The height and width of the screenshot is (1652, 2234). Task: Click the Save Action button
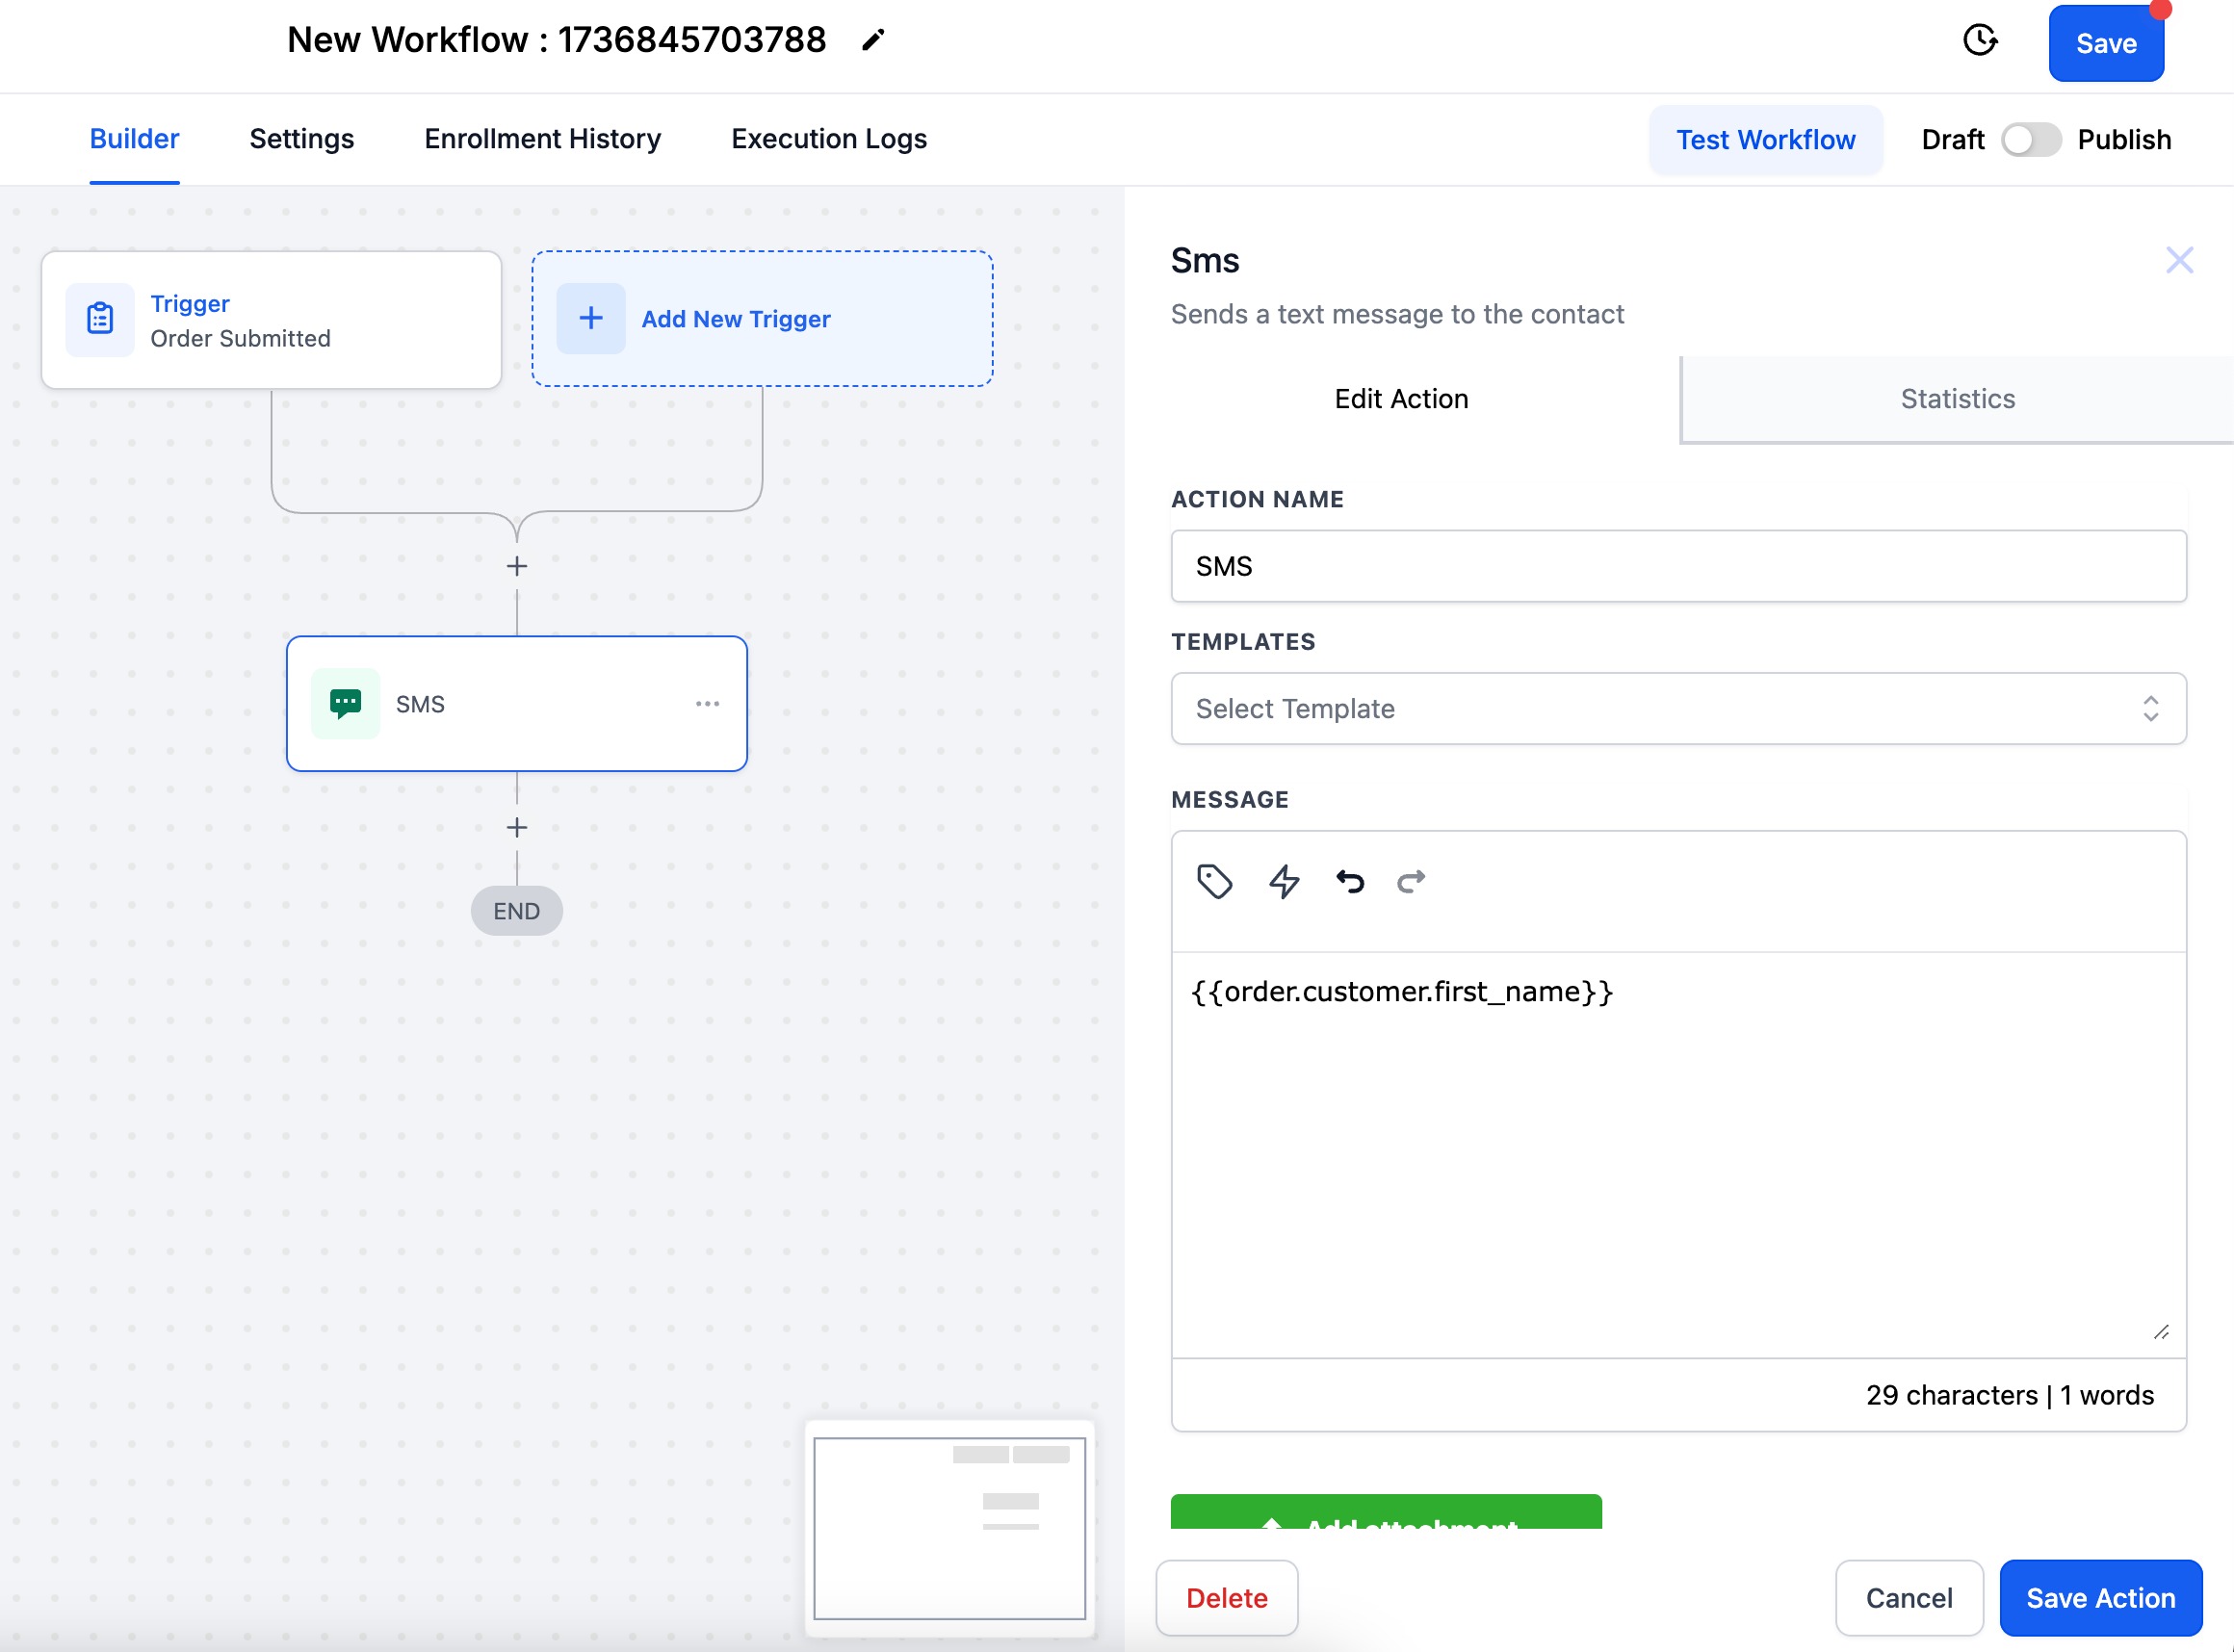tap(2100, 1597)
